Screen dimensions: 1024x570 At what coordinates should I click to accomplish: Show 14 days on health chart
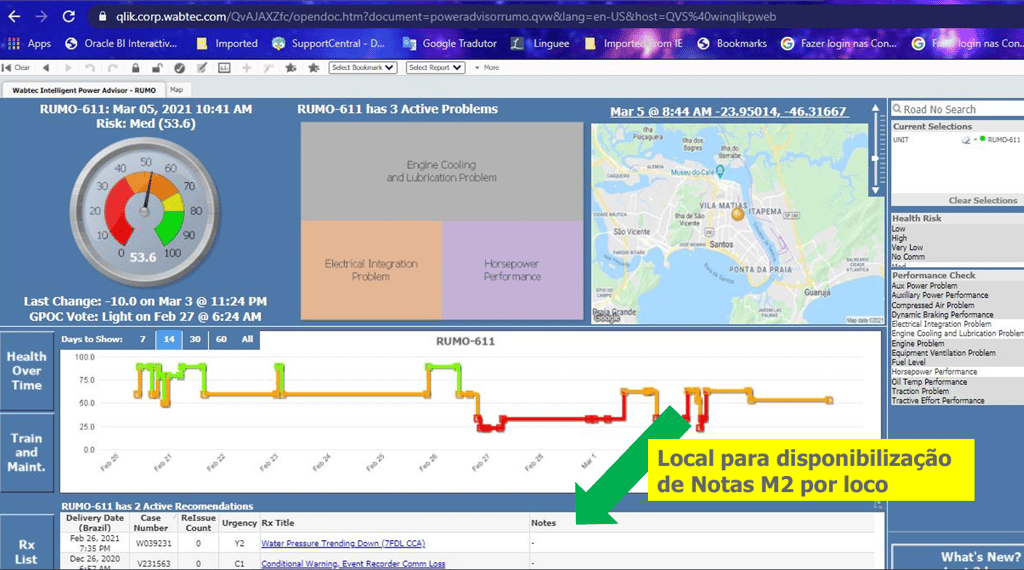[x=168, y=340]
